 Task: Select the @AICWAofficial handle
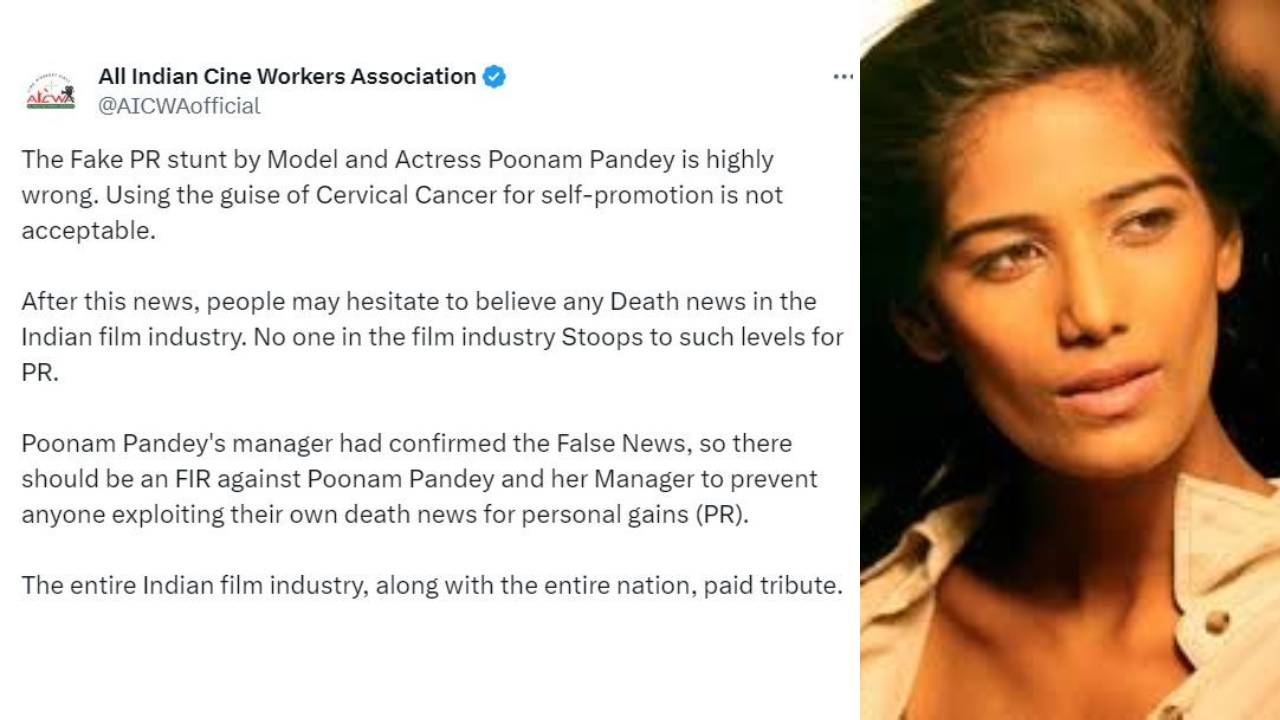coord(174,104)
